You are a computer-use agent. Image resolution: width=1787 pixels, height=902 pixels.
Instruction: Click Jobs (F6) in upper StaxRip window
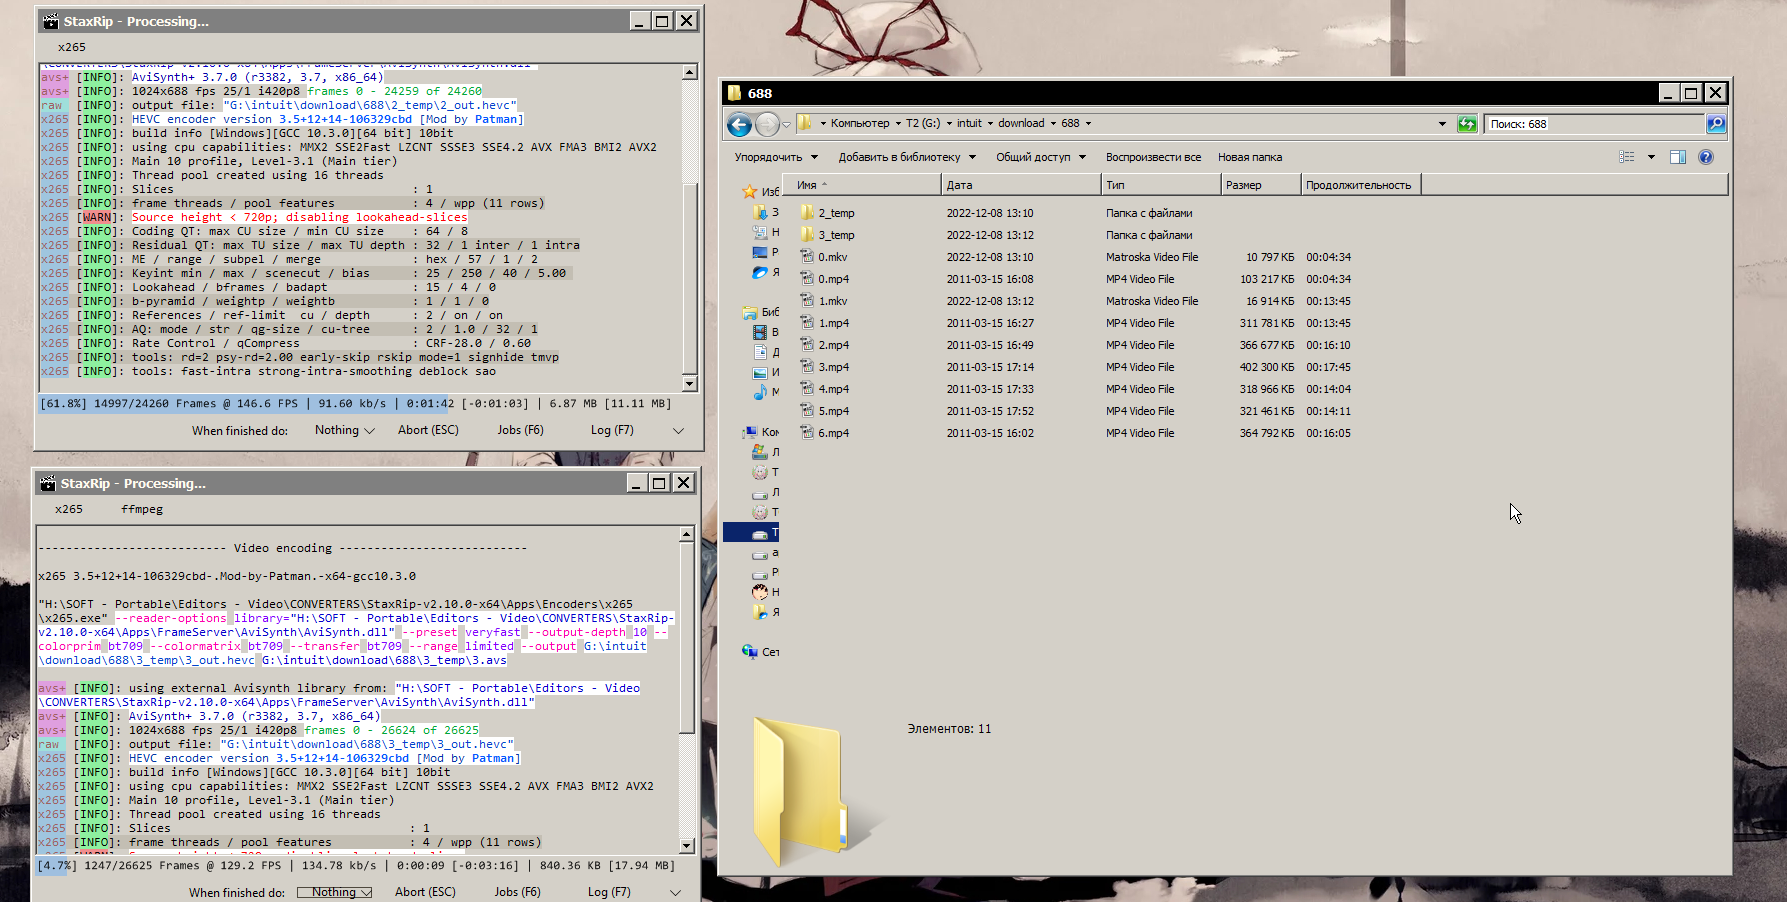520,430
